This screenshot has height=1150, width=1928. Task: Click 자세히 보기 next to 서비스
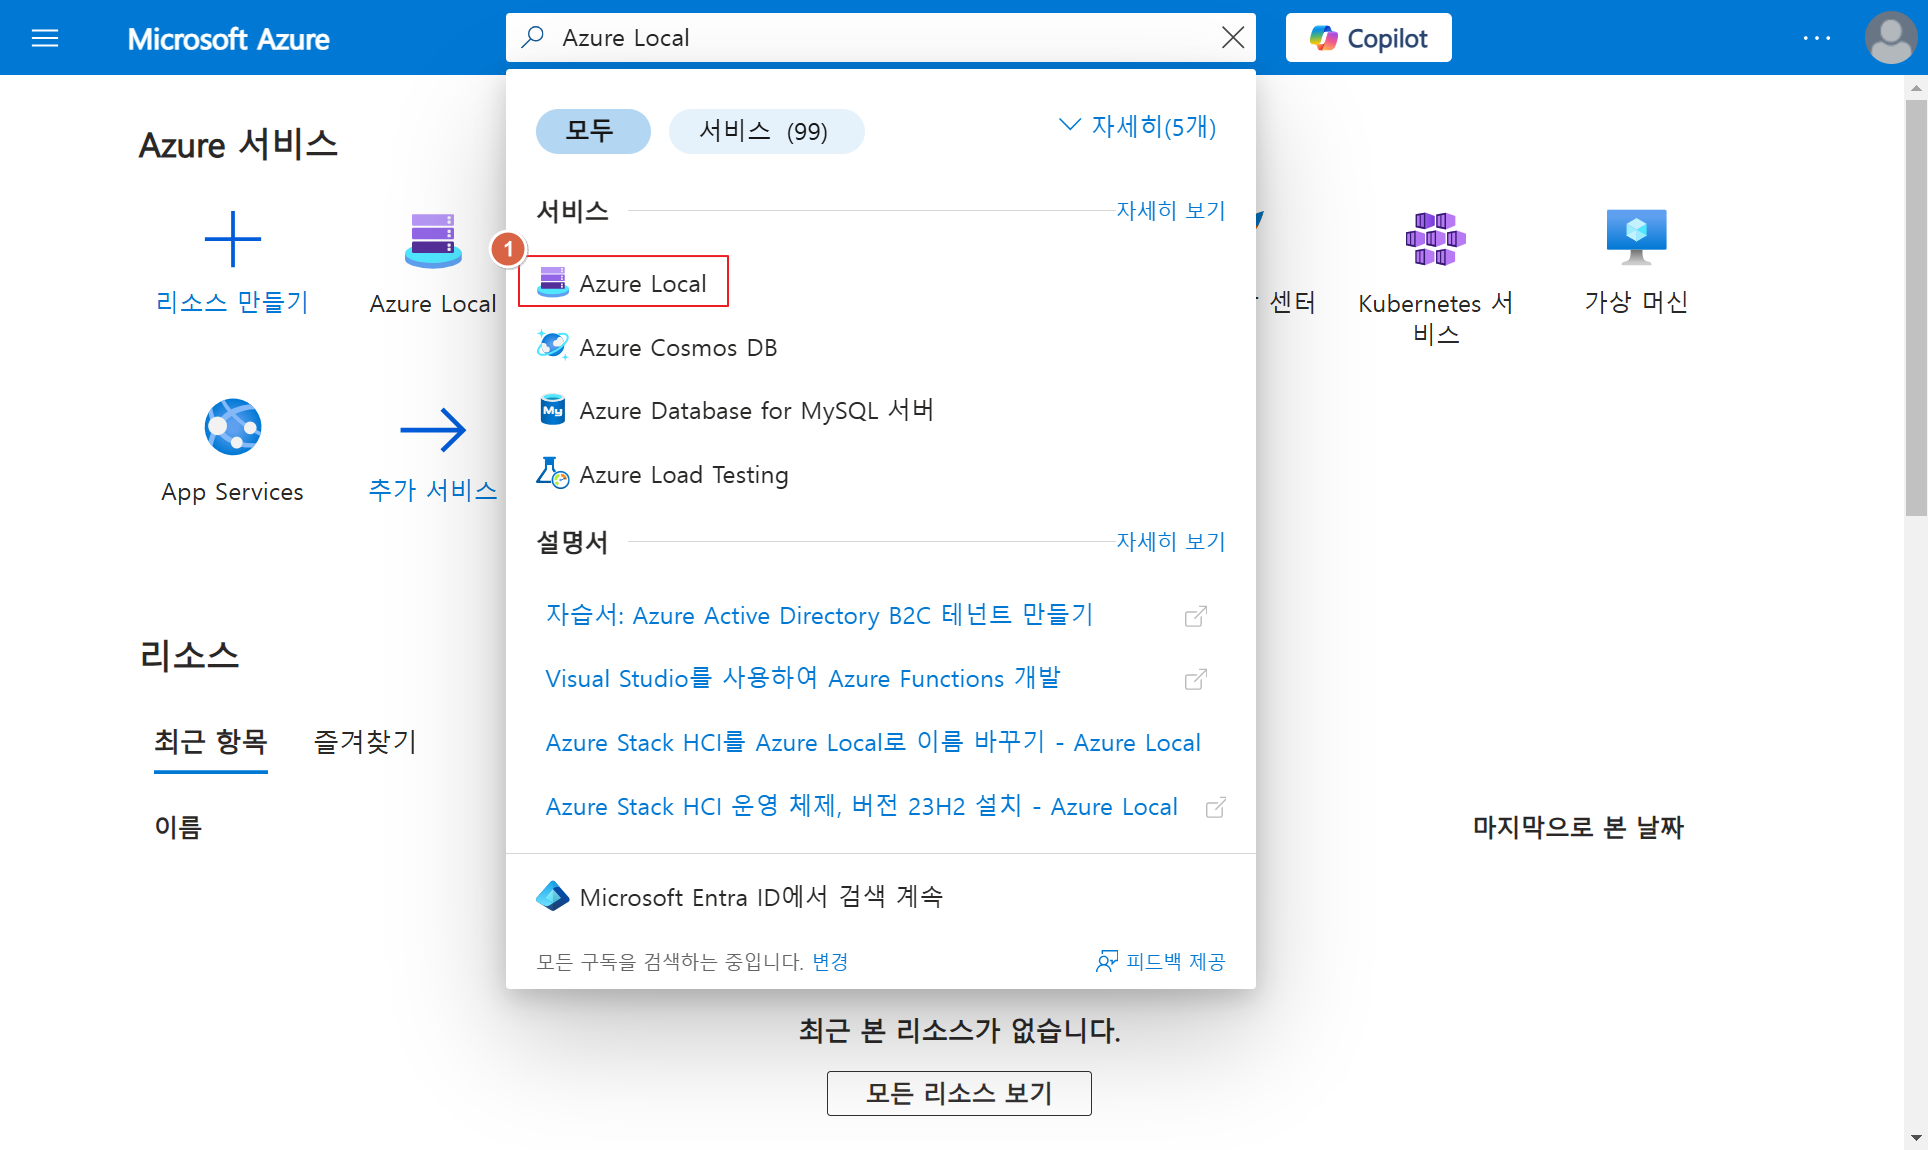pyautogui.click(x=1170, y=210)
